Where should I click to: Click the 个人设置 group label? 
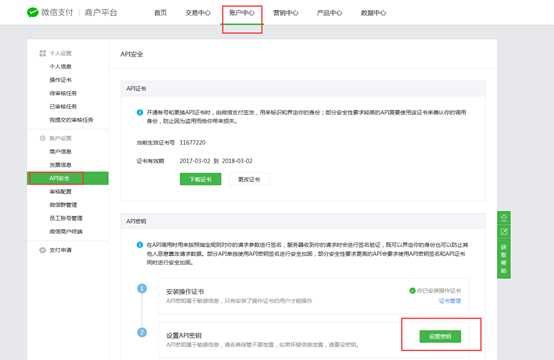pos(60,53)
